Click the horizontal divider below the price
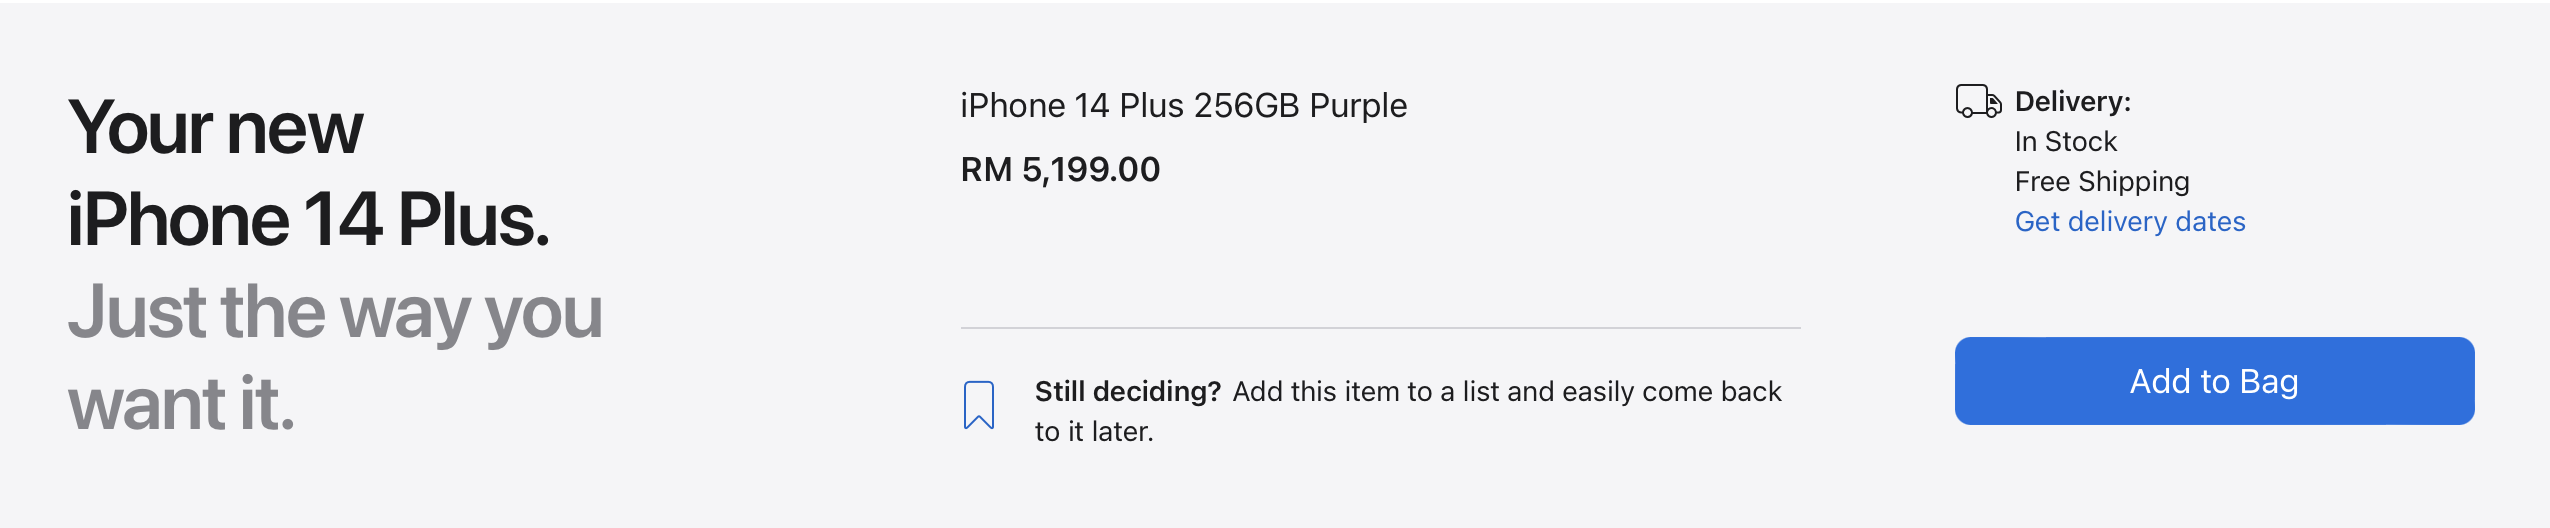Screen dimensions: 2550x528 (1380, 328)
